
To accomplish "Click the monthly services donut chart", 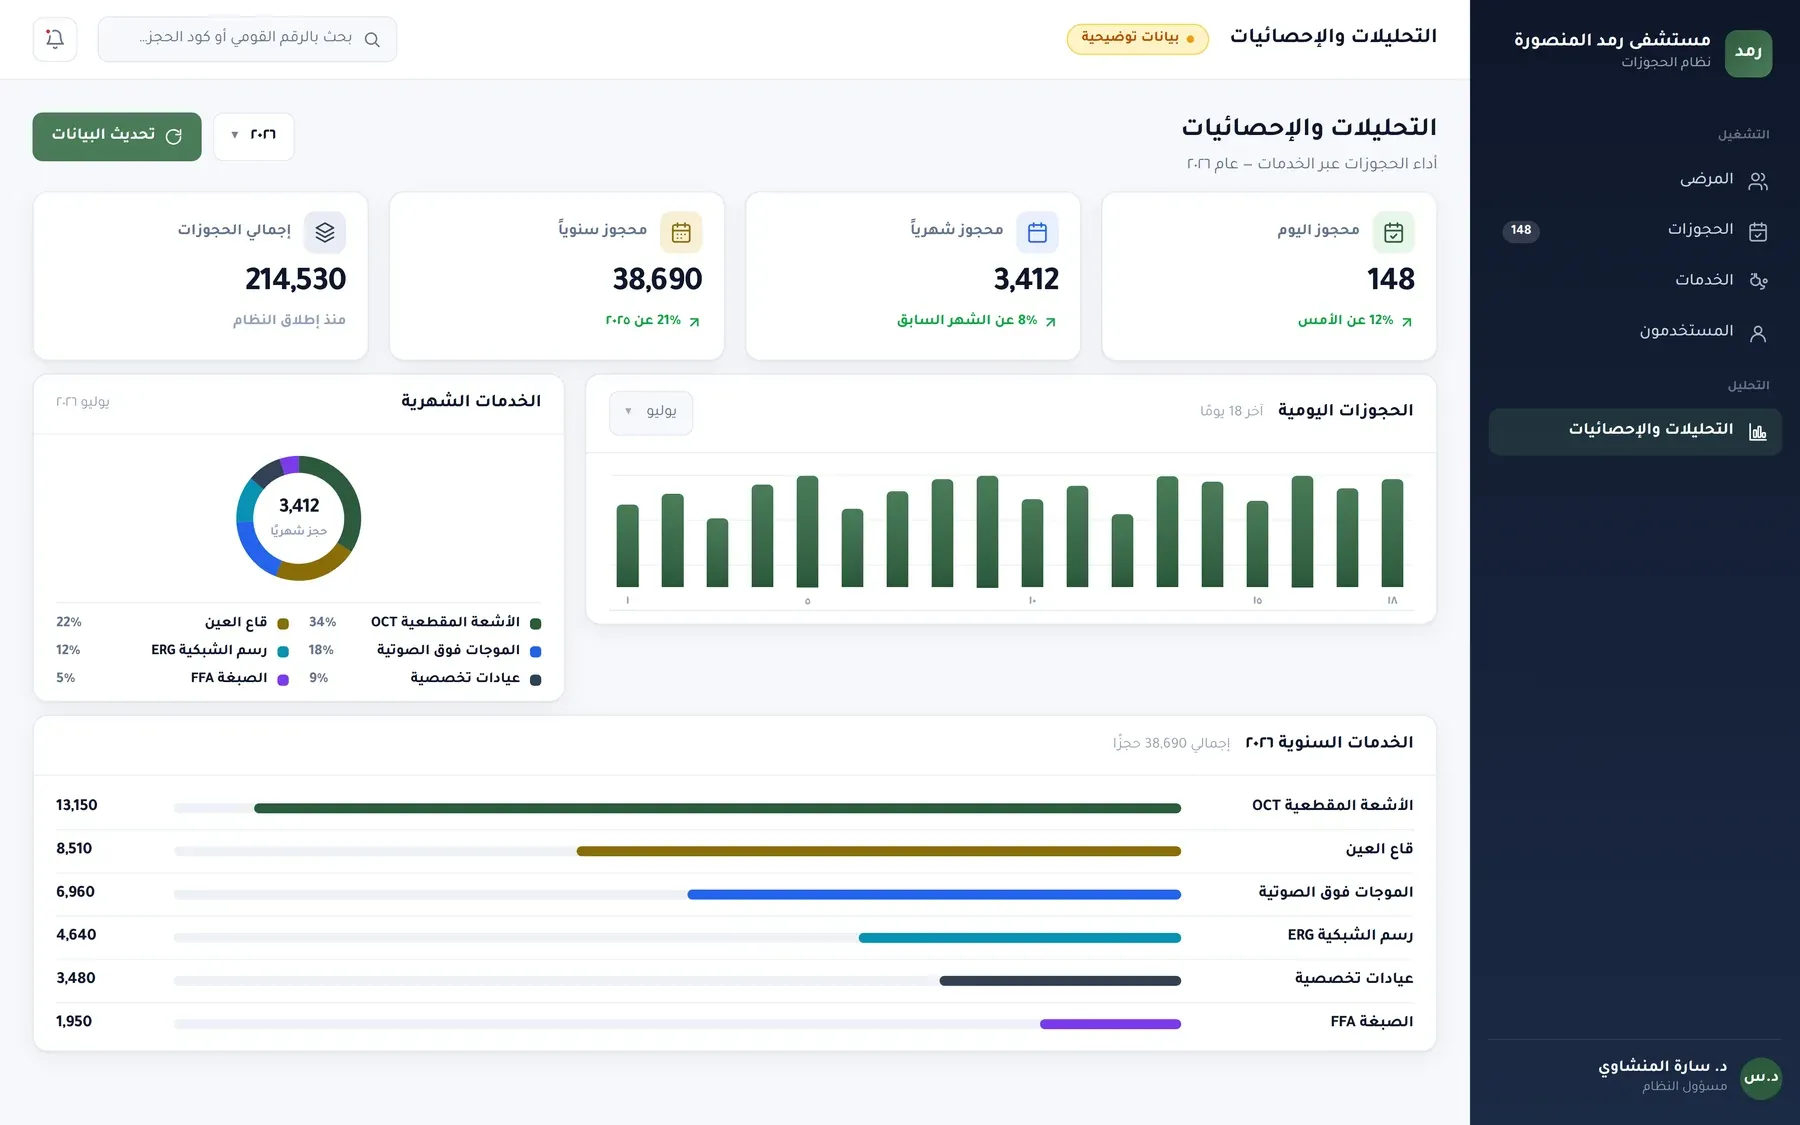I will 298,518.
